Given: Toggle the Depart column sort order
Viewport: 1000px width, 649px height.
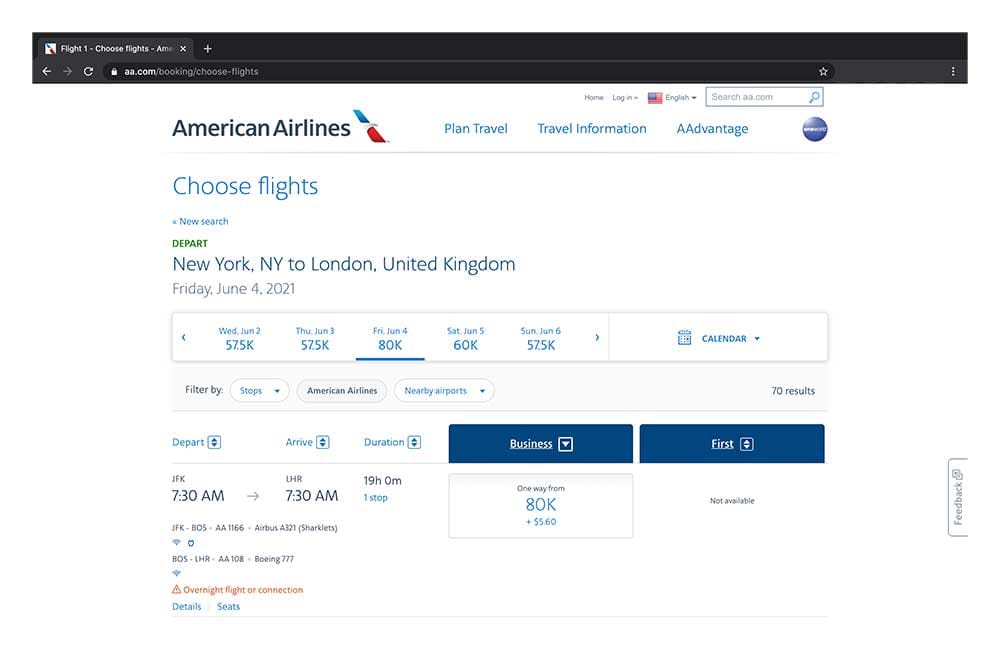Looking at the screenshot, I should pos(216,441).
